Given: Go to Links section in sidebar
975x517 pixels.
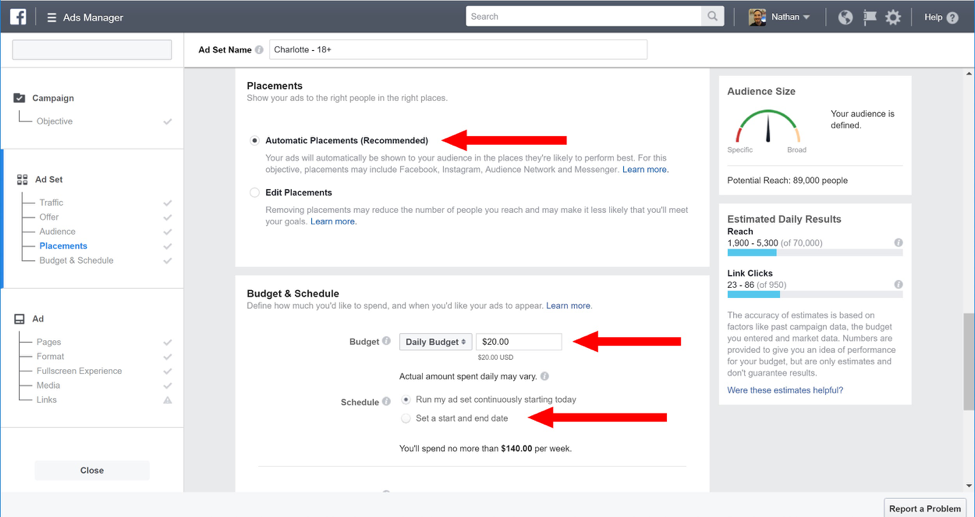Looking at the screenshot, I should (x=46, y=399).
